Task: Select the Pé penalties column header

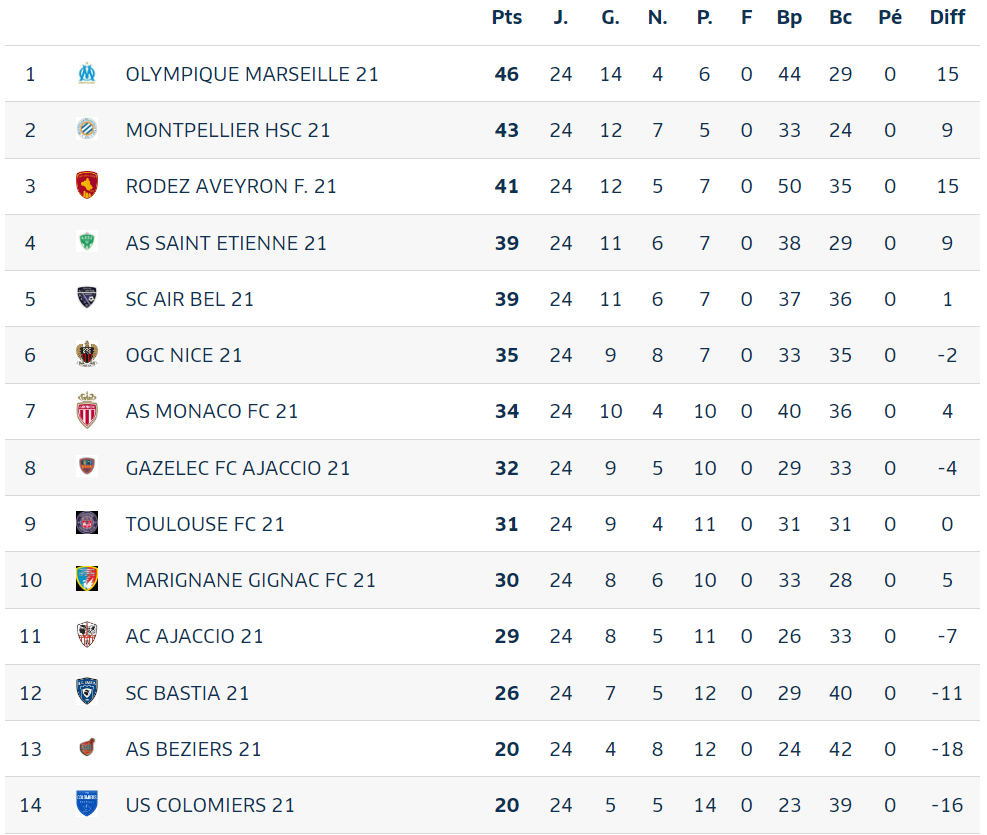Action: 889,17
